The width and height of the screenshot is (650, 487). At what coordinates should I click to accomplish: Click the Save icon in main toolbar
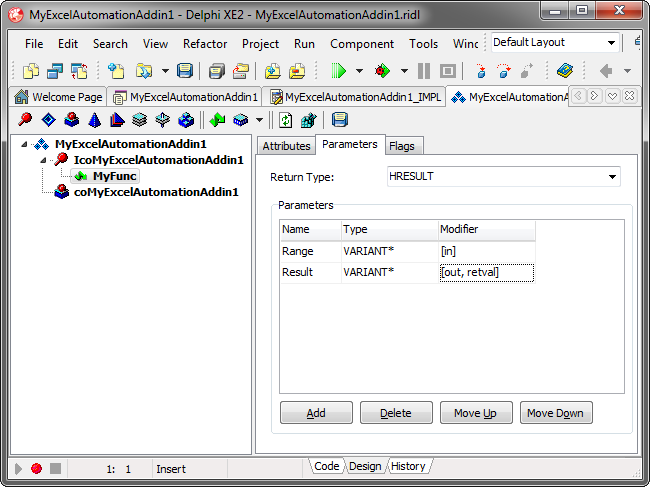[x=185, y=71]
